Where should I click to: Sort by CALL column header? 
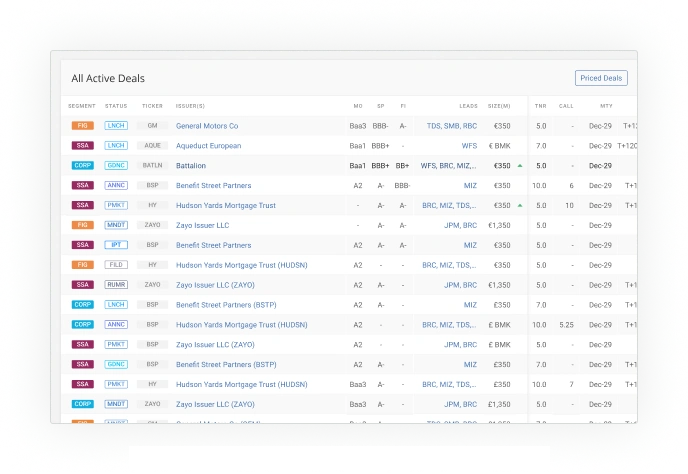point(566,106)
